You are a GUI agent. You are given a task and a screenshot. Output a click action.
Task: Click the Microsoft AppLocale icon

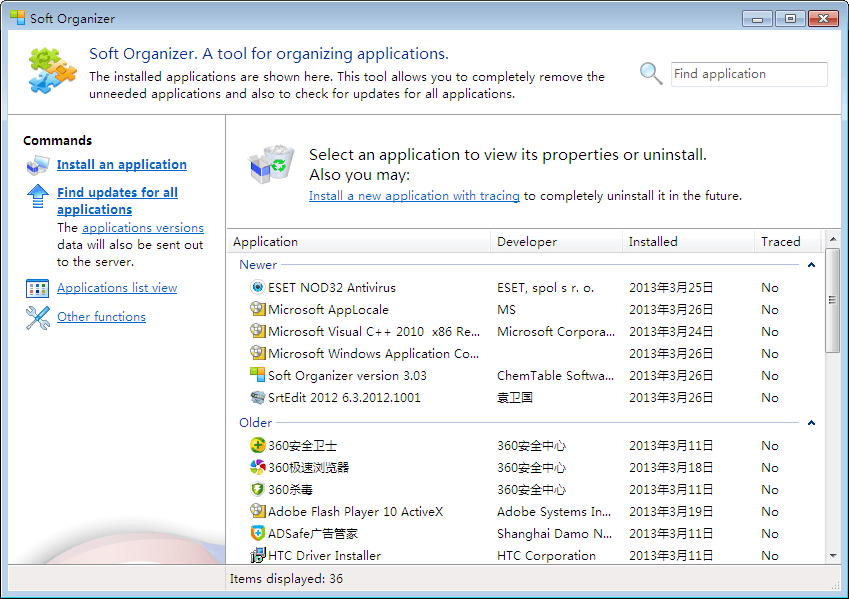pyautogui.click(x=257, y=309)
